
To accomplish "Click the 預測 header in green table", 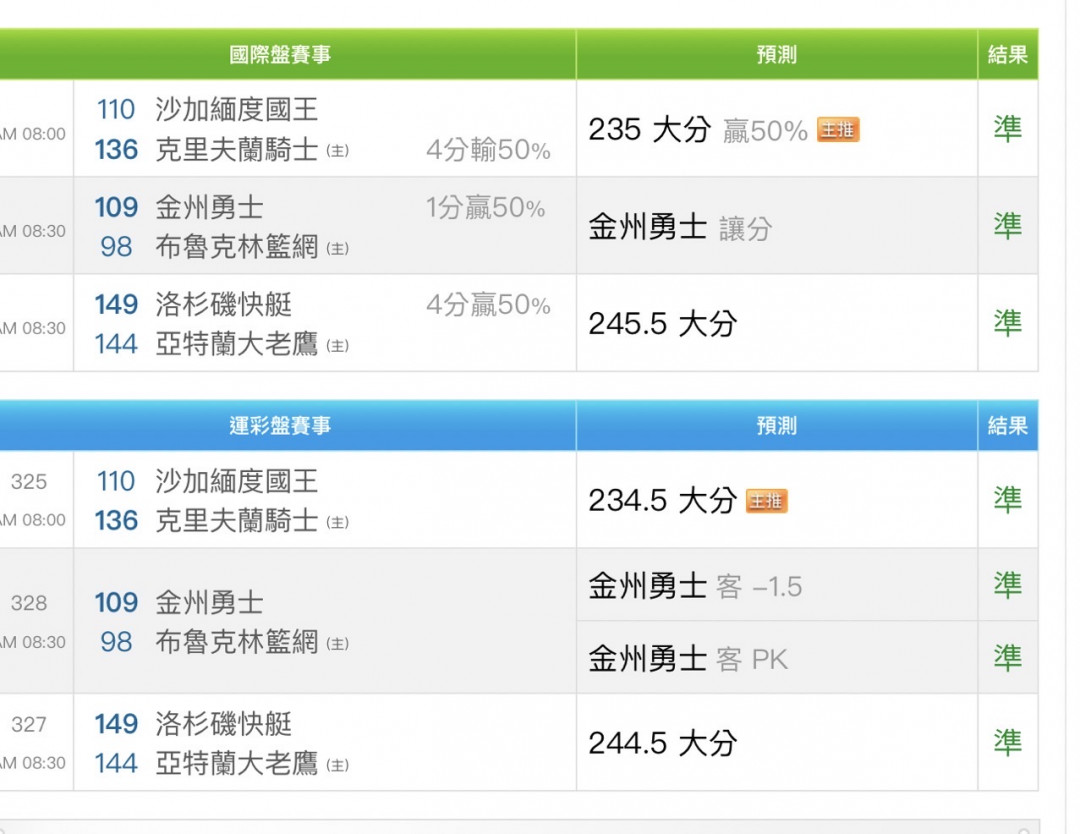I will pyautogui.click(x=776, y=55).
